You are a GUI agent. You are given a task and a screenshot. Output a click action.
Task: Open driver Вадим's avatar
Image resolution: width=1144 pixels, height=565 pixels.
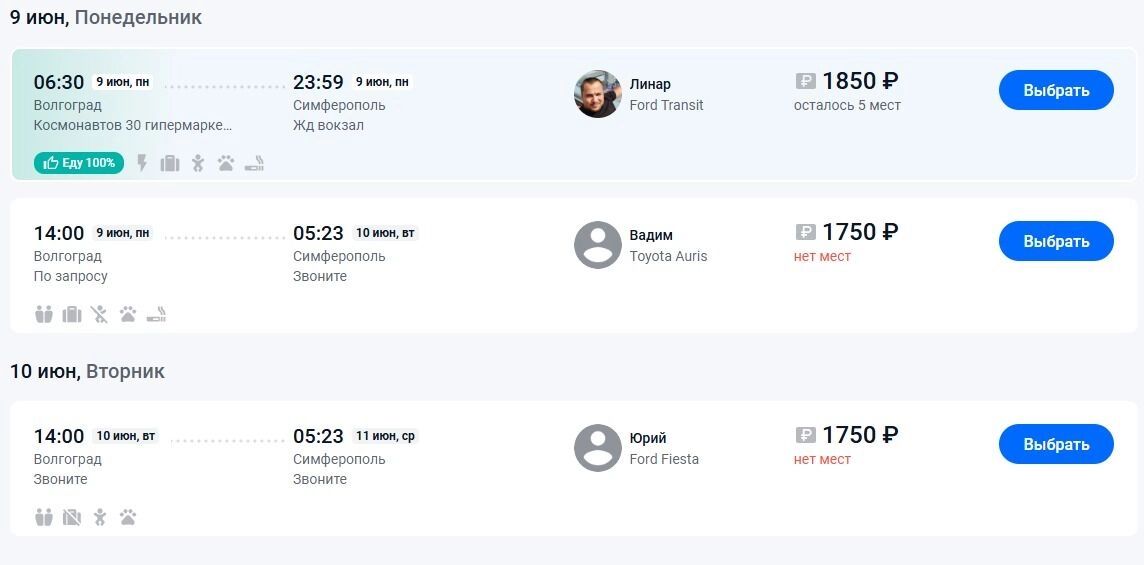coord(598,245)
